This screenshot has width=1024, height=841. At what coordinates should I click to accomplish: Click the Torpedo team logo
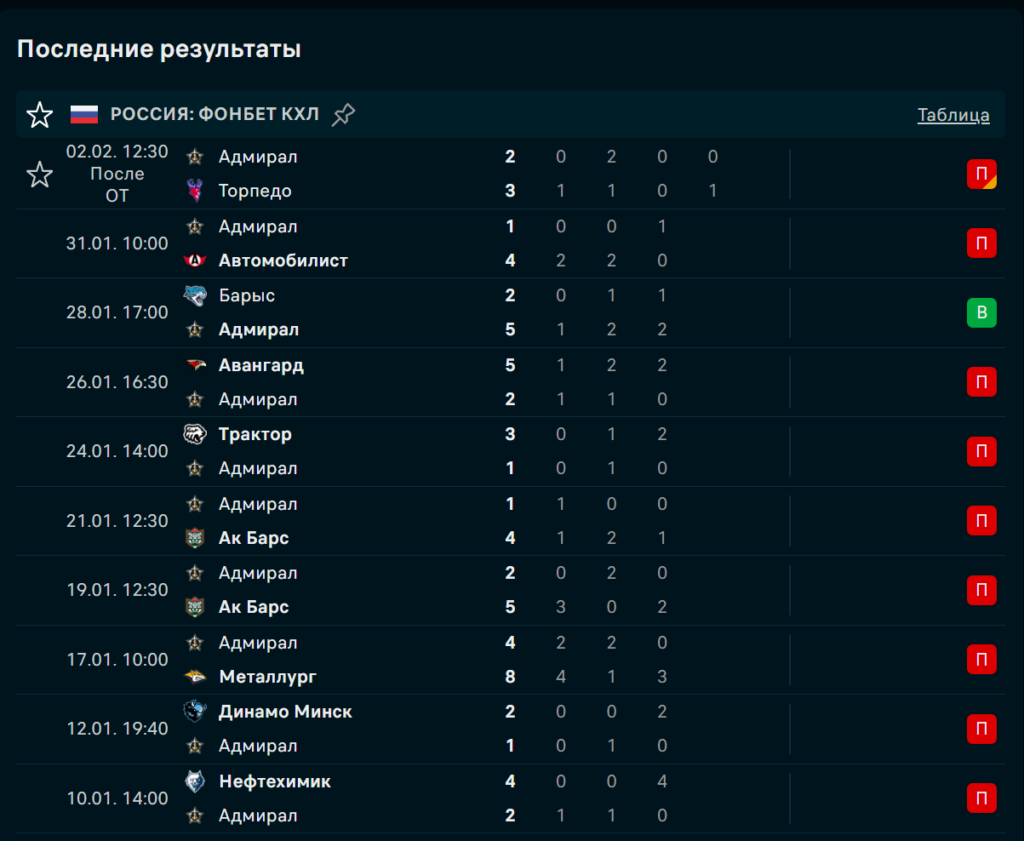pos(195,190)
